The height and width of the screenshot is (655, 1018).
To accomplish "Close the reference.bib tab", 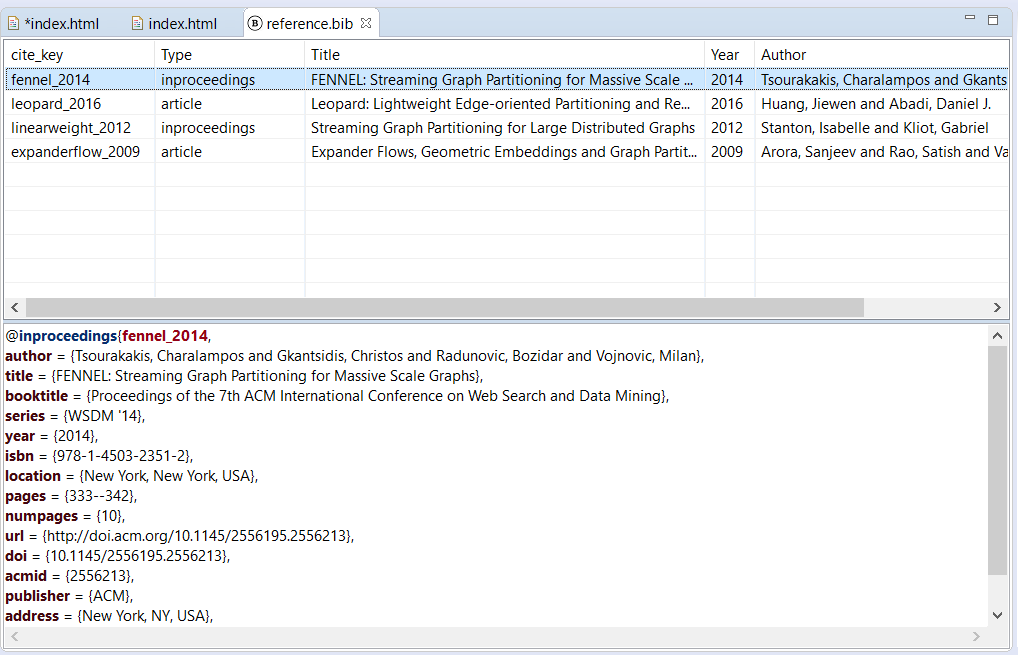I will tap(365, 23).
